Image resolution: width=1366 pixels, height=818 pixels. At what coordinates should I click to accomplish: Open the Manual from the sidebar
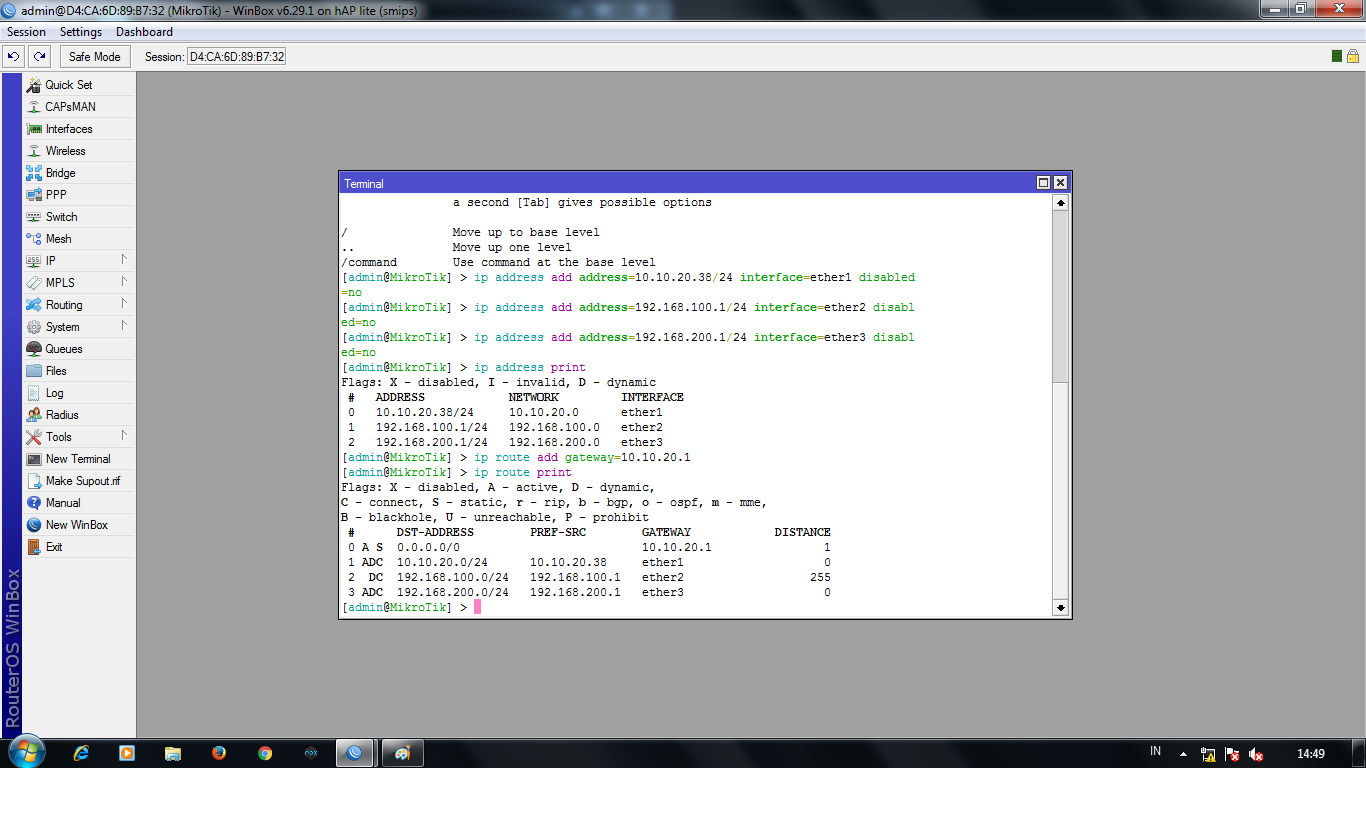click(78, 503)
